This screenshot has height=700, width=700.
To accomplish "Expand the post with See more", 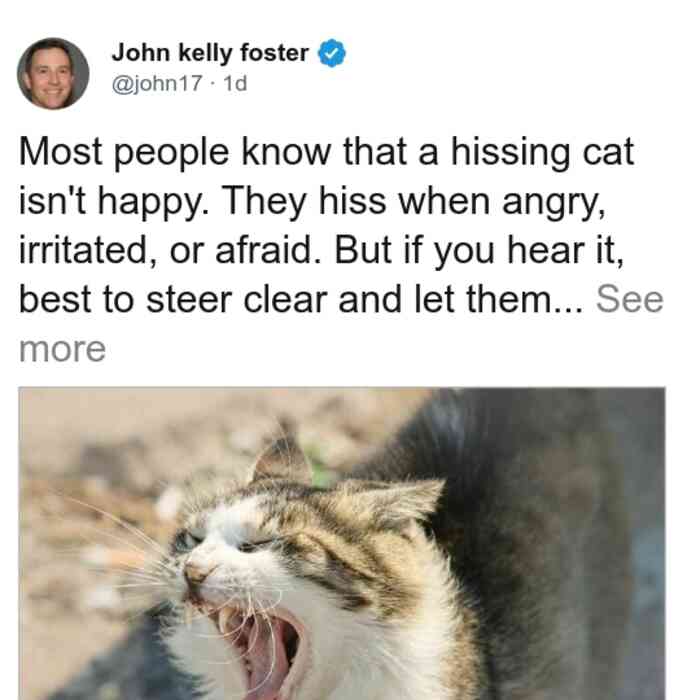I will point(629,299).
